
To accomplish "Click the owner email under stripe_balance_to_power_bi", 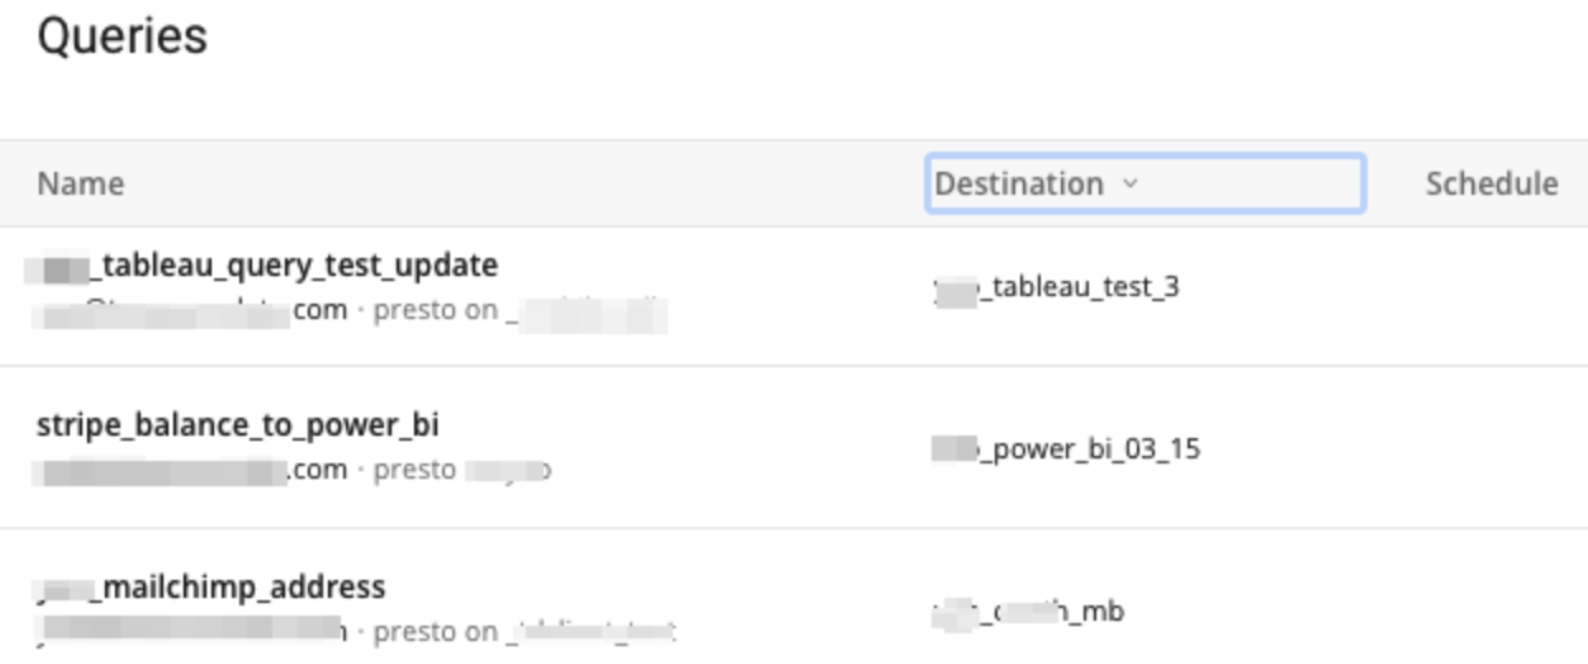I will 190,470.
